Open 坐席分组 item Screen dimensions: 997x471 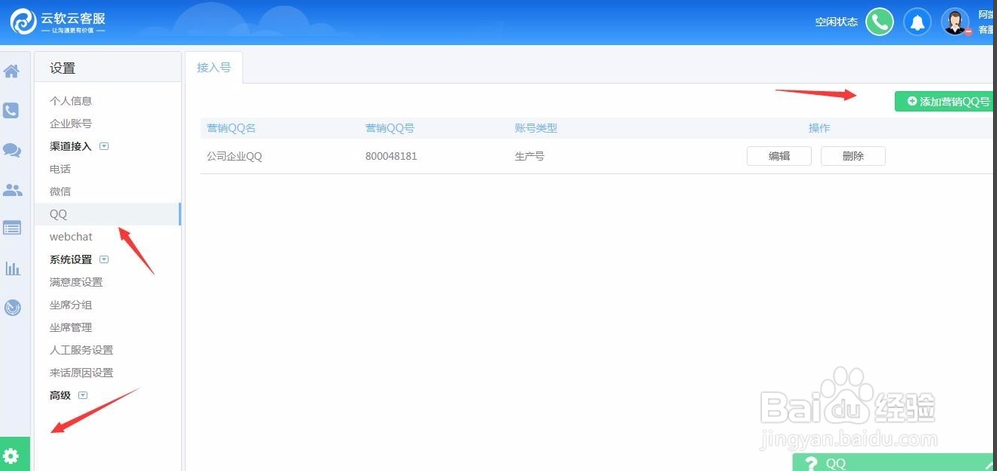71,305
